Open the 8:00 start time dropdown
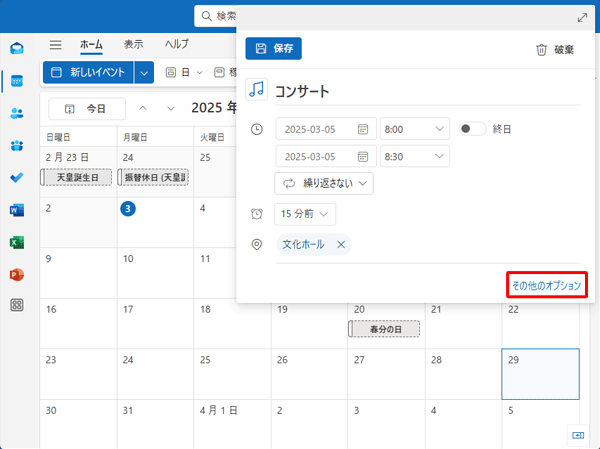The height and width of the screenshot is (449, 600). pos(415,129)
